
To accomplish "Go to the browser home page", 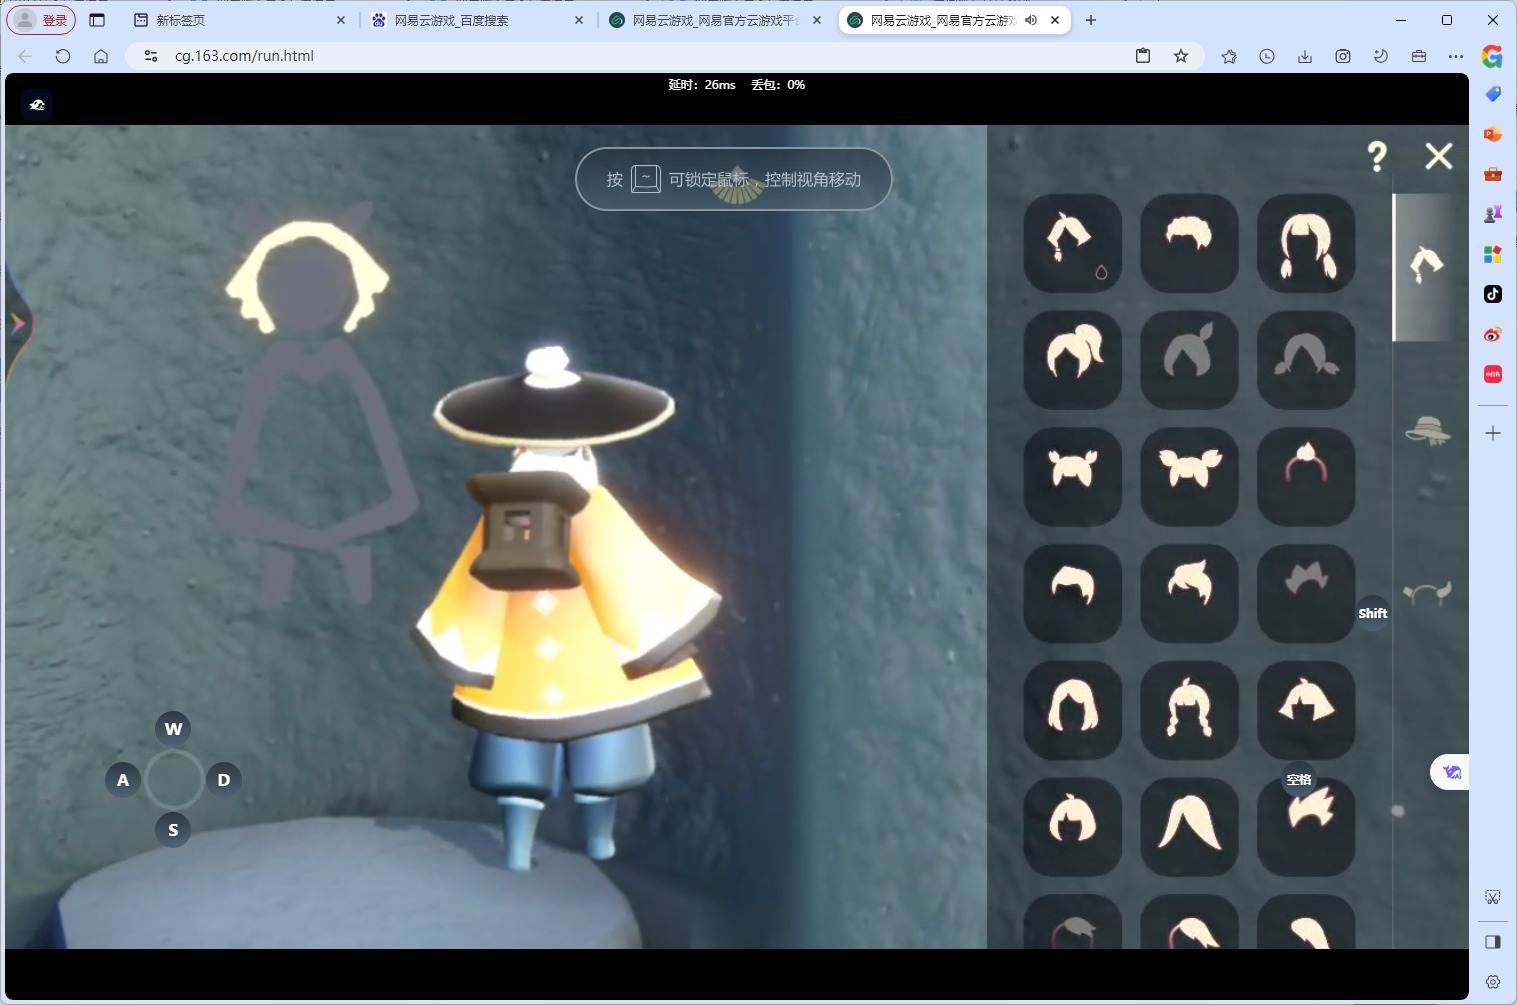I will point(101,56).
